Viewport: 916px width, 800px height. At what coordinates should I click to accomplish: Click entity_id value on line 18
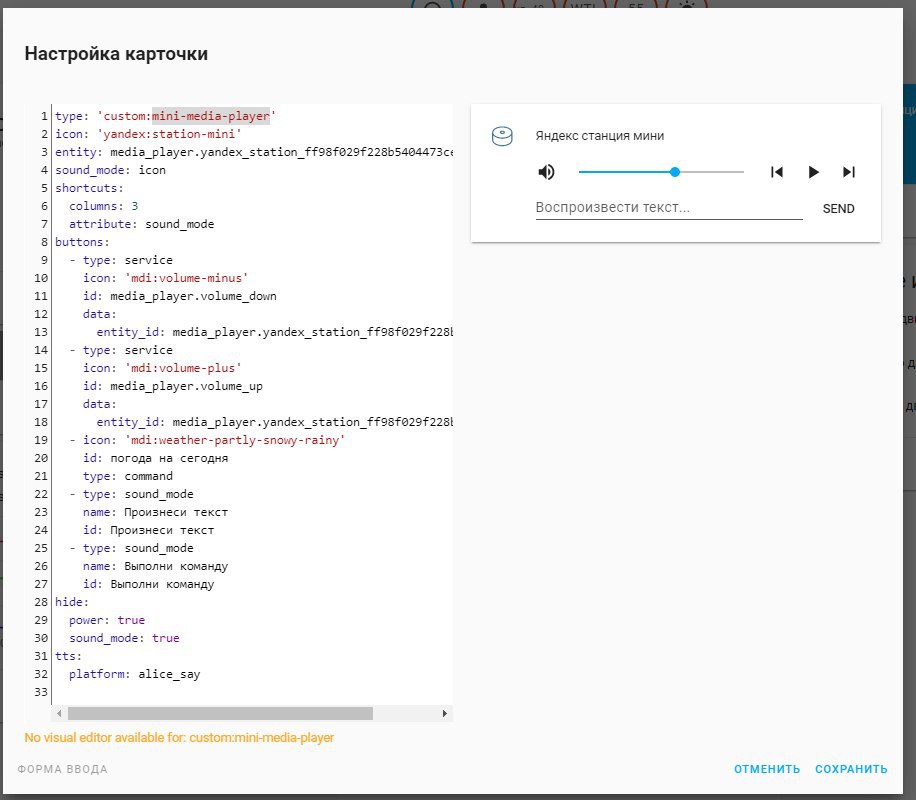tap(313, 422)
